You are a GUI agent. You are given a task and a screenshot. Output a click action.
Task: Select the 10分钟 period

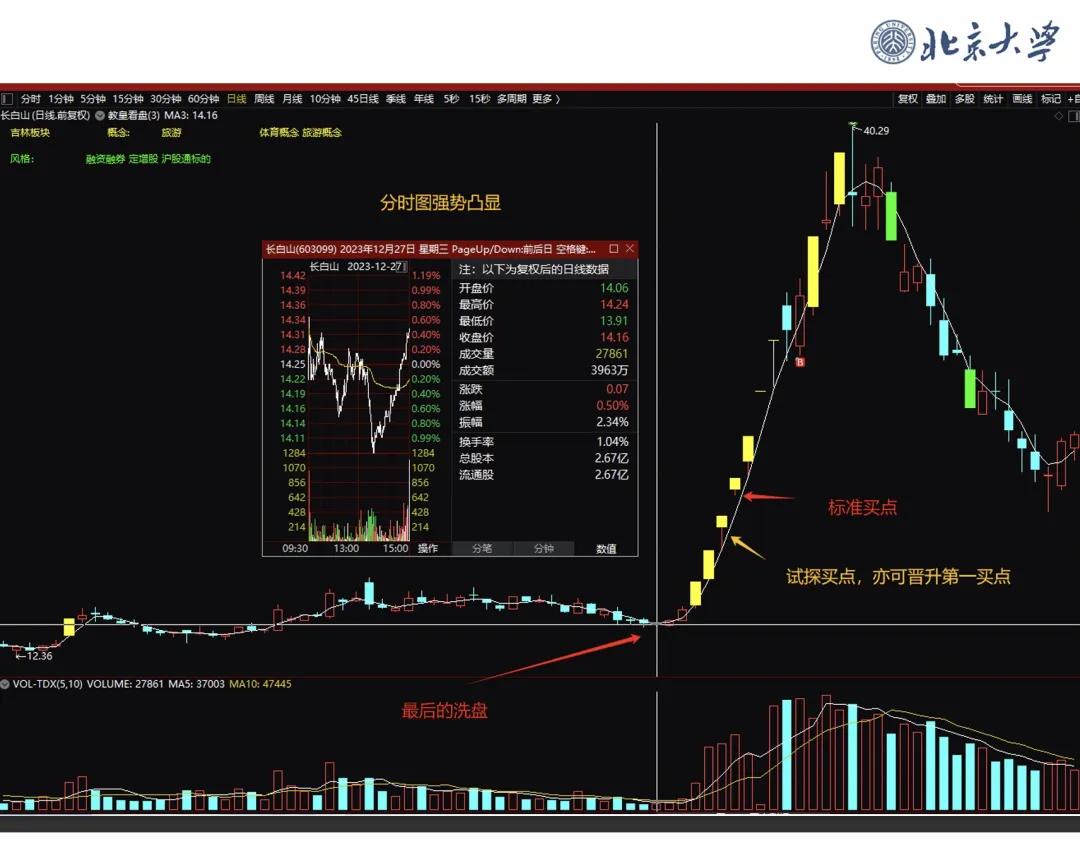[325, 99]
